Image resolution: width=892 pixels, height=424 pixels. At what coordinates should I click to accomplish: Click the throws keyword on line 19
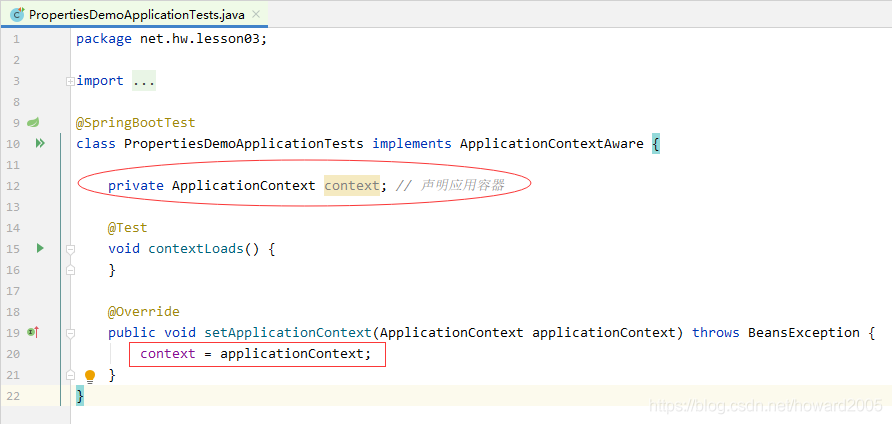coord(716,332)
